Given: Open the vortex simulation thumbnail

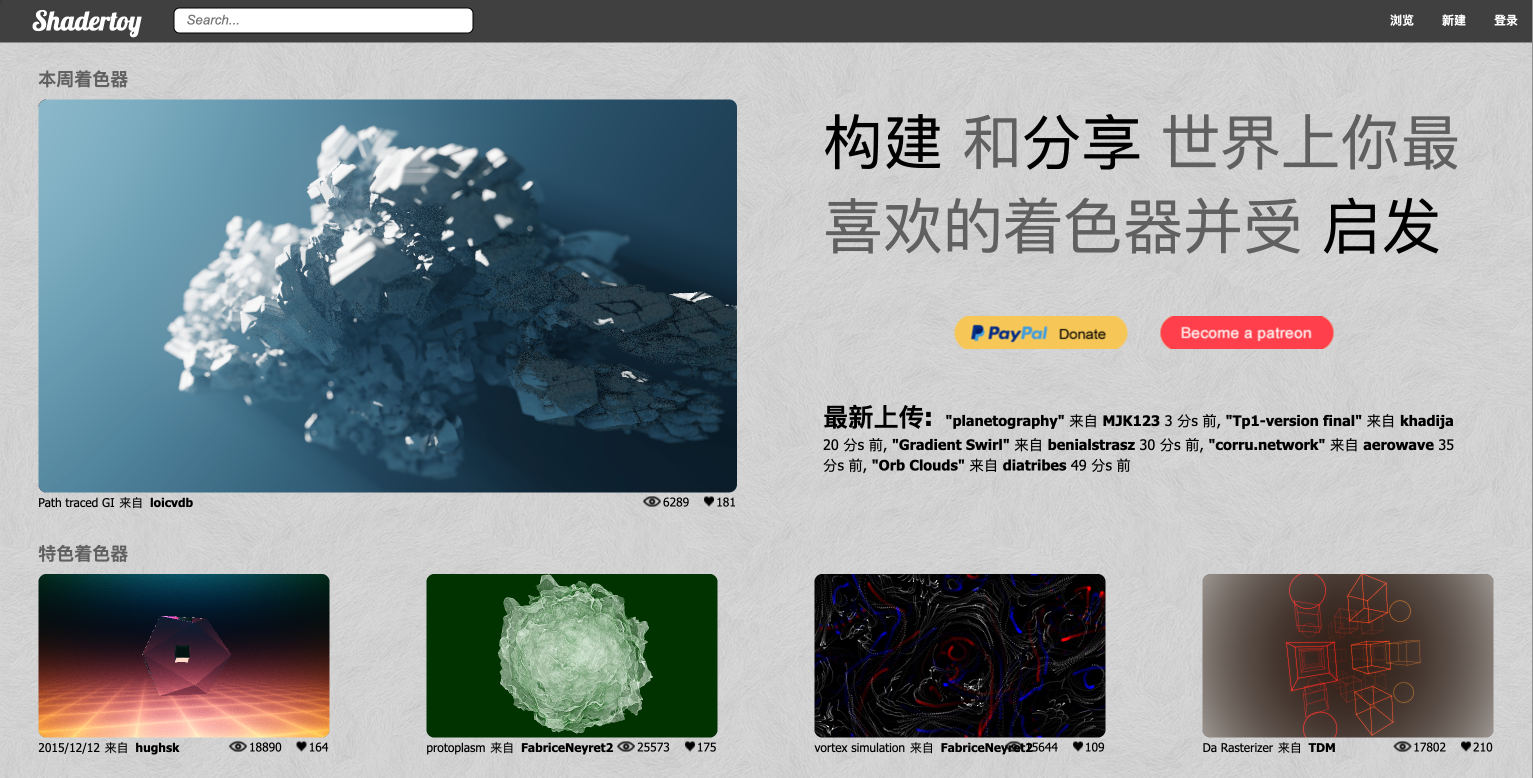Looking at the screenshot, I should point(959,655).
